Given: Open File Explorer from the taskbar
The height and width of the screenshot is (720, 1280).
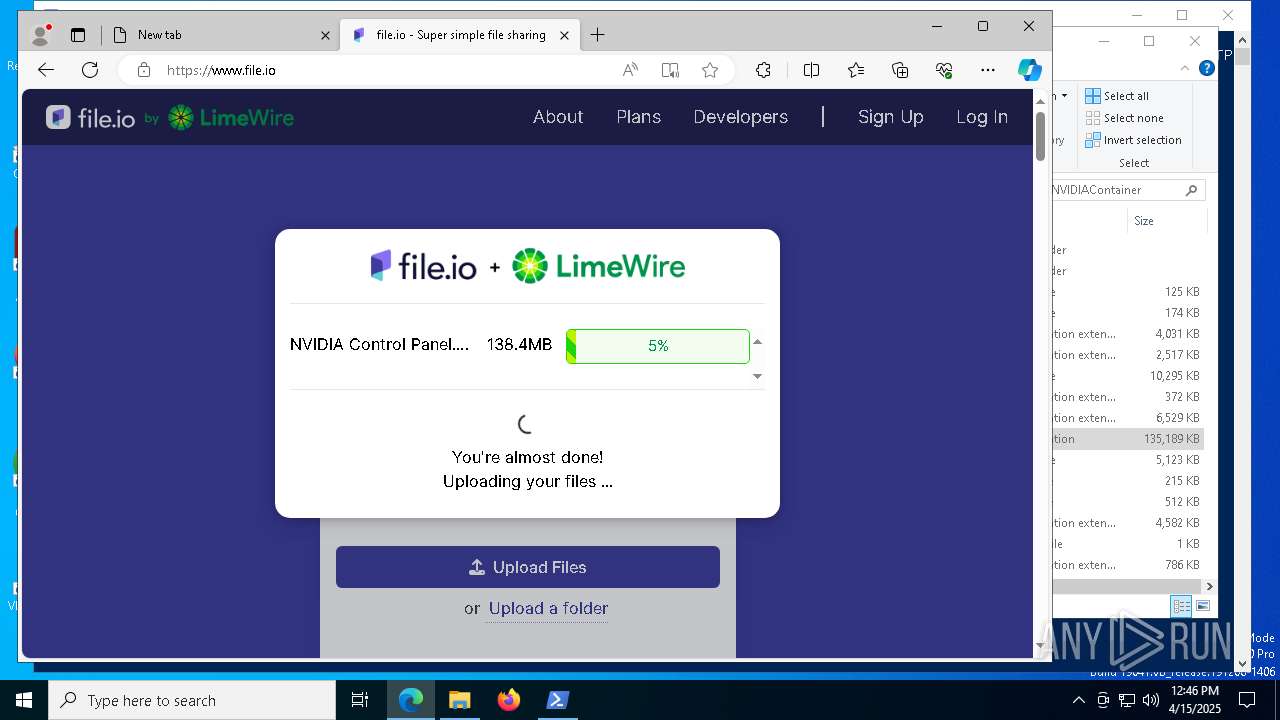Looking at the screenshot, I should [460, 700].
